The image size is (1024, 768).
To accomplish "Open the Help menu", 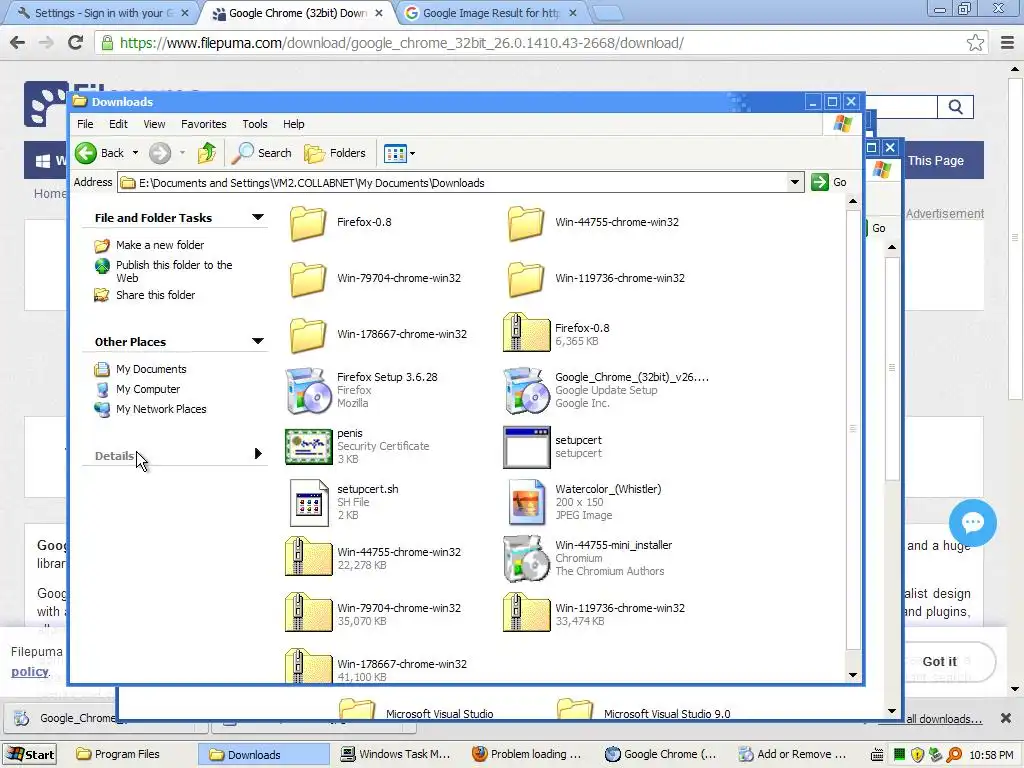I will coord(293,124).
